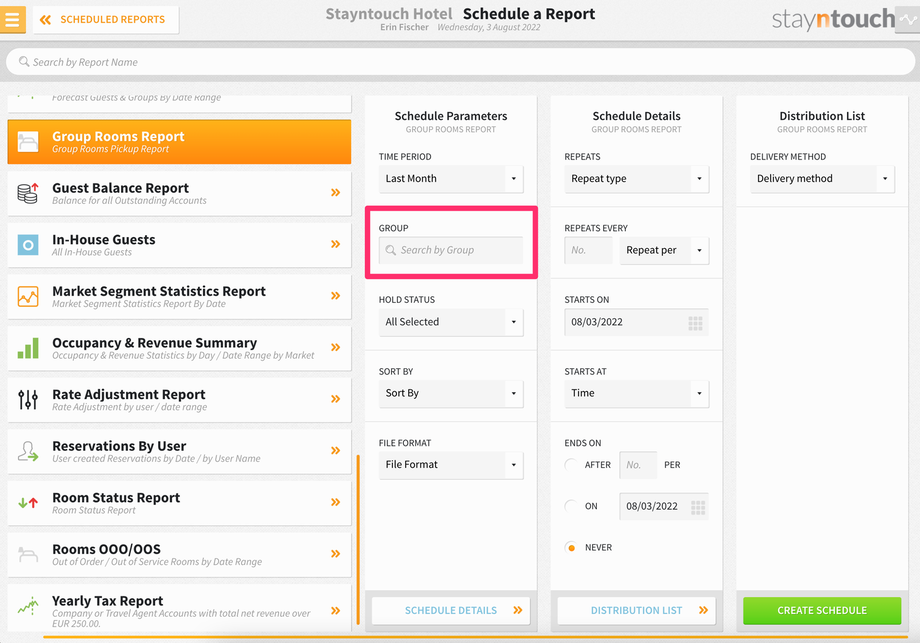The image size is (920, 643).
Task: Select In-House Guests report title
Action: [104, 239]
